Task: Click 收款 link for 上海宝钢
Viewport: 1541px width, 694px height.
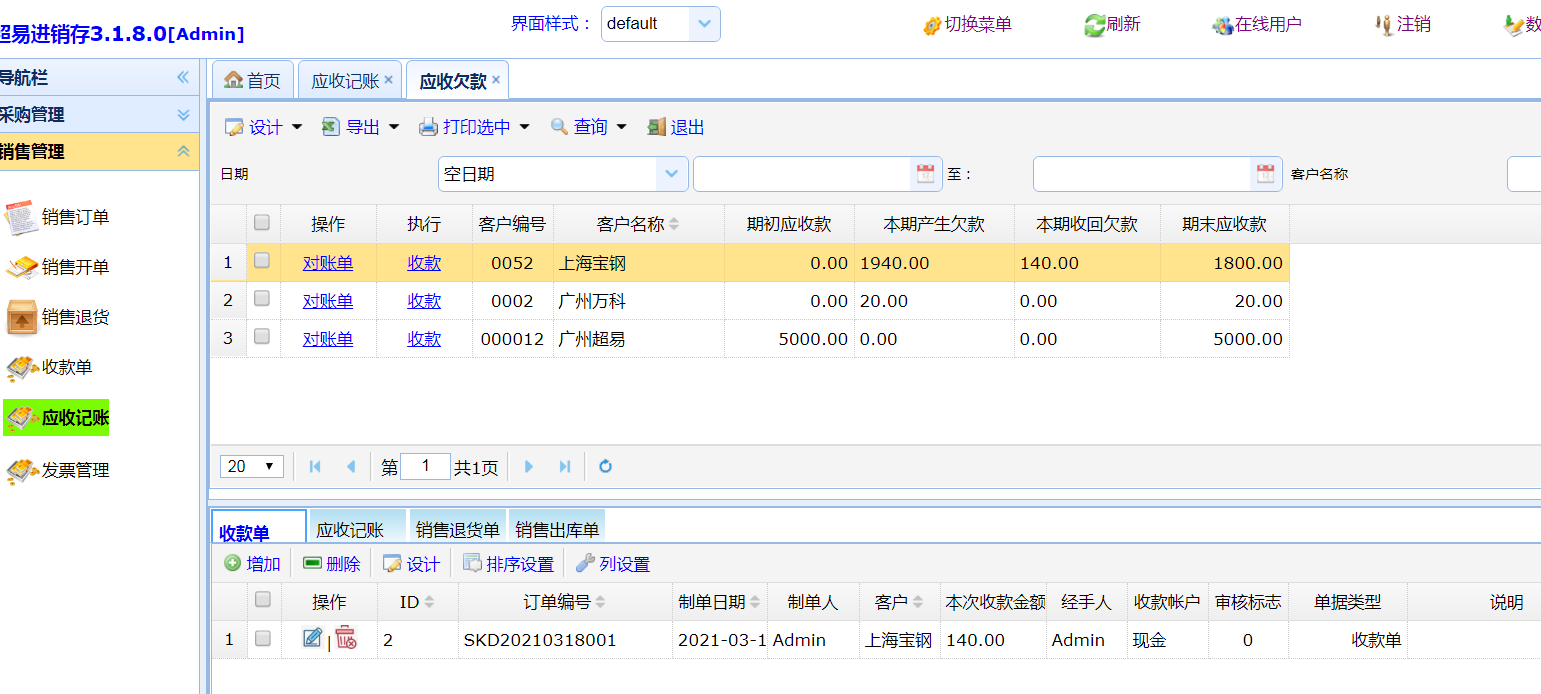Action: 424,263
